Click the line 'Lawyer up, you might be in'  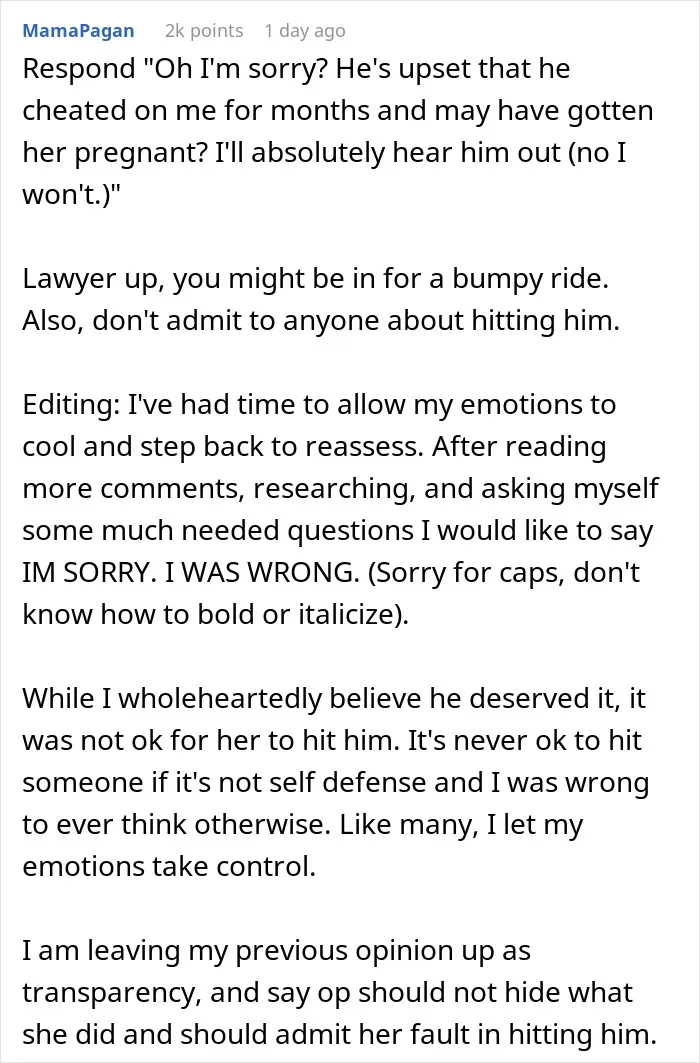tap(316, 279)
